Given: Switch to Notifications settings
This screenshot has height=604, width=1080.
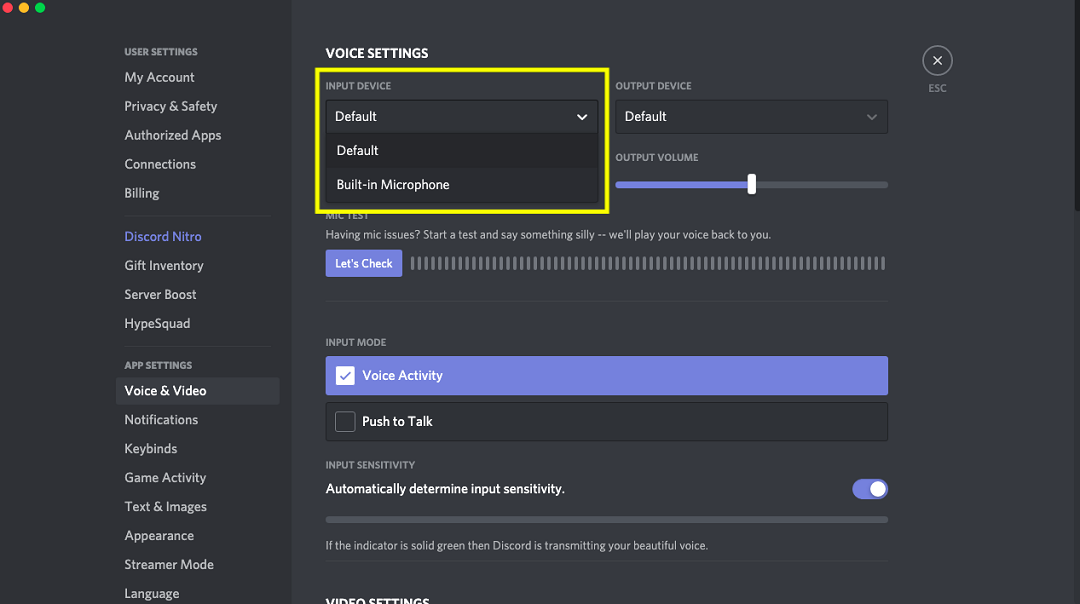Looking at the screenshot, I should [x=161, y=420].
